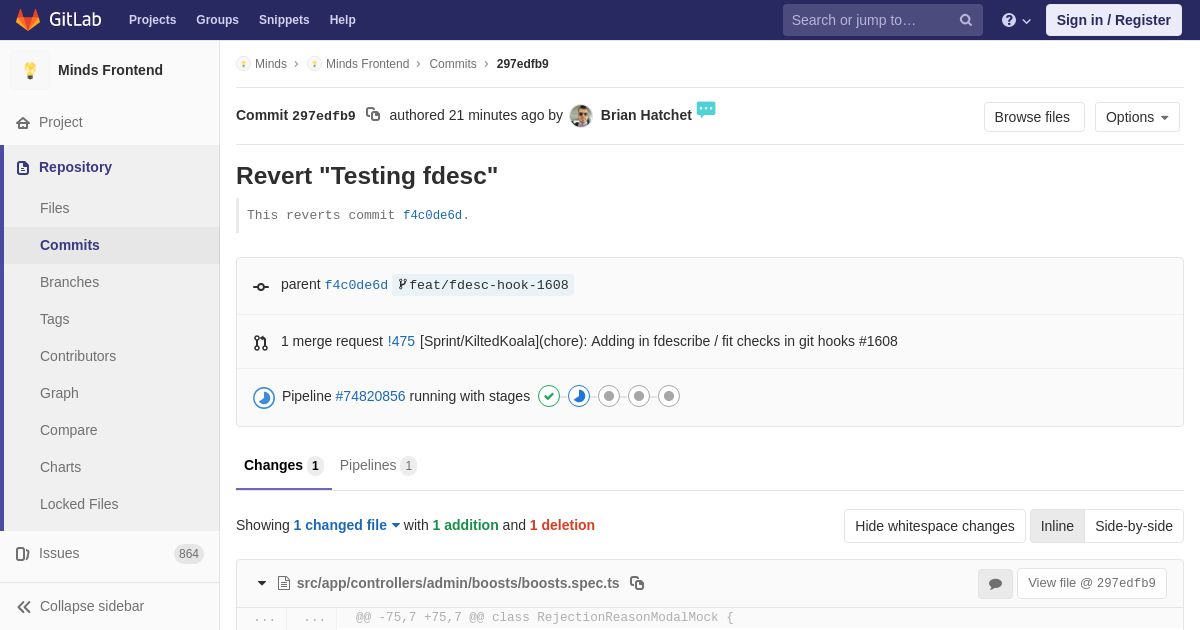
Task: Open Projects in the top navigation
Action: point(152,20)
